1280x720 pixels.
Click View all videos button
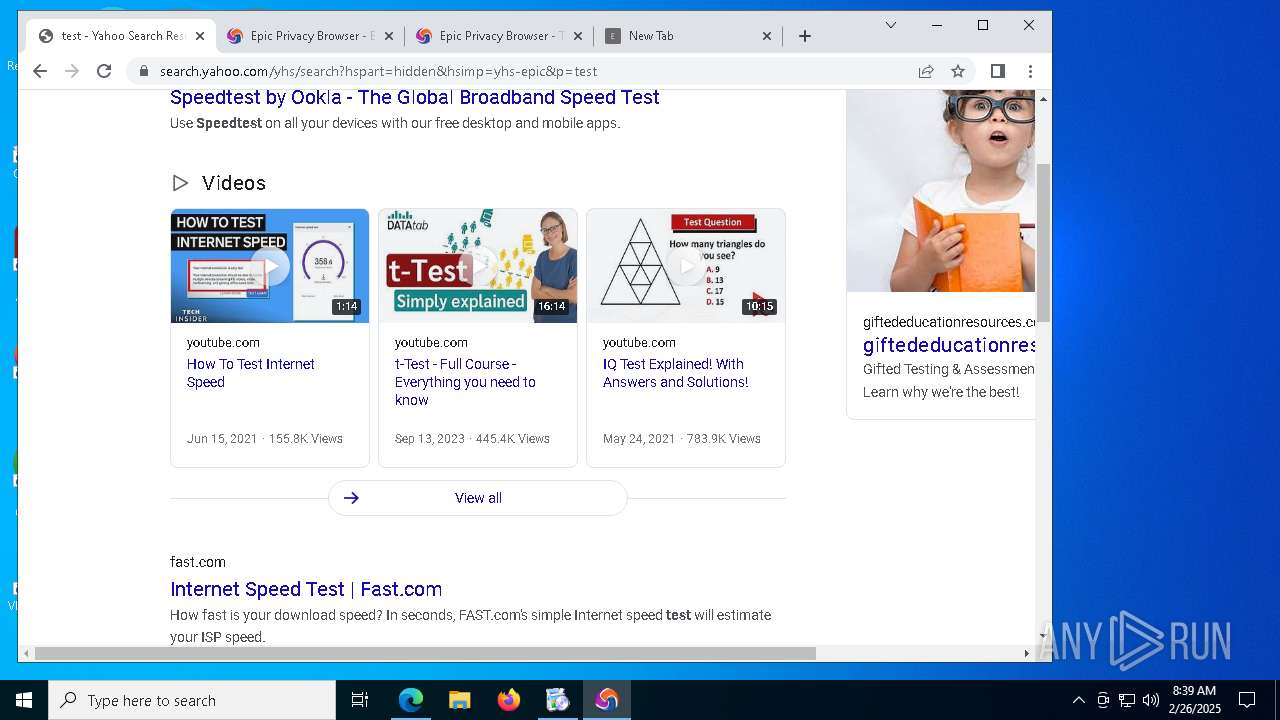[x=478, y=498]
